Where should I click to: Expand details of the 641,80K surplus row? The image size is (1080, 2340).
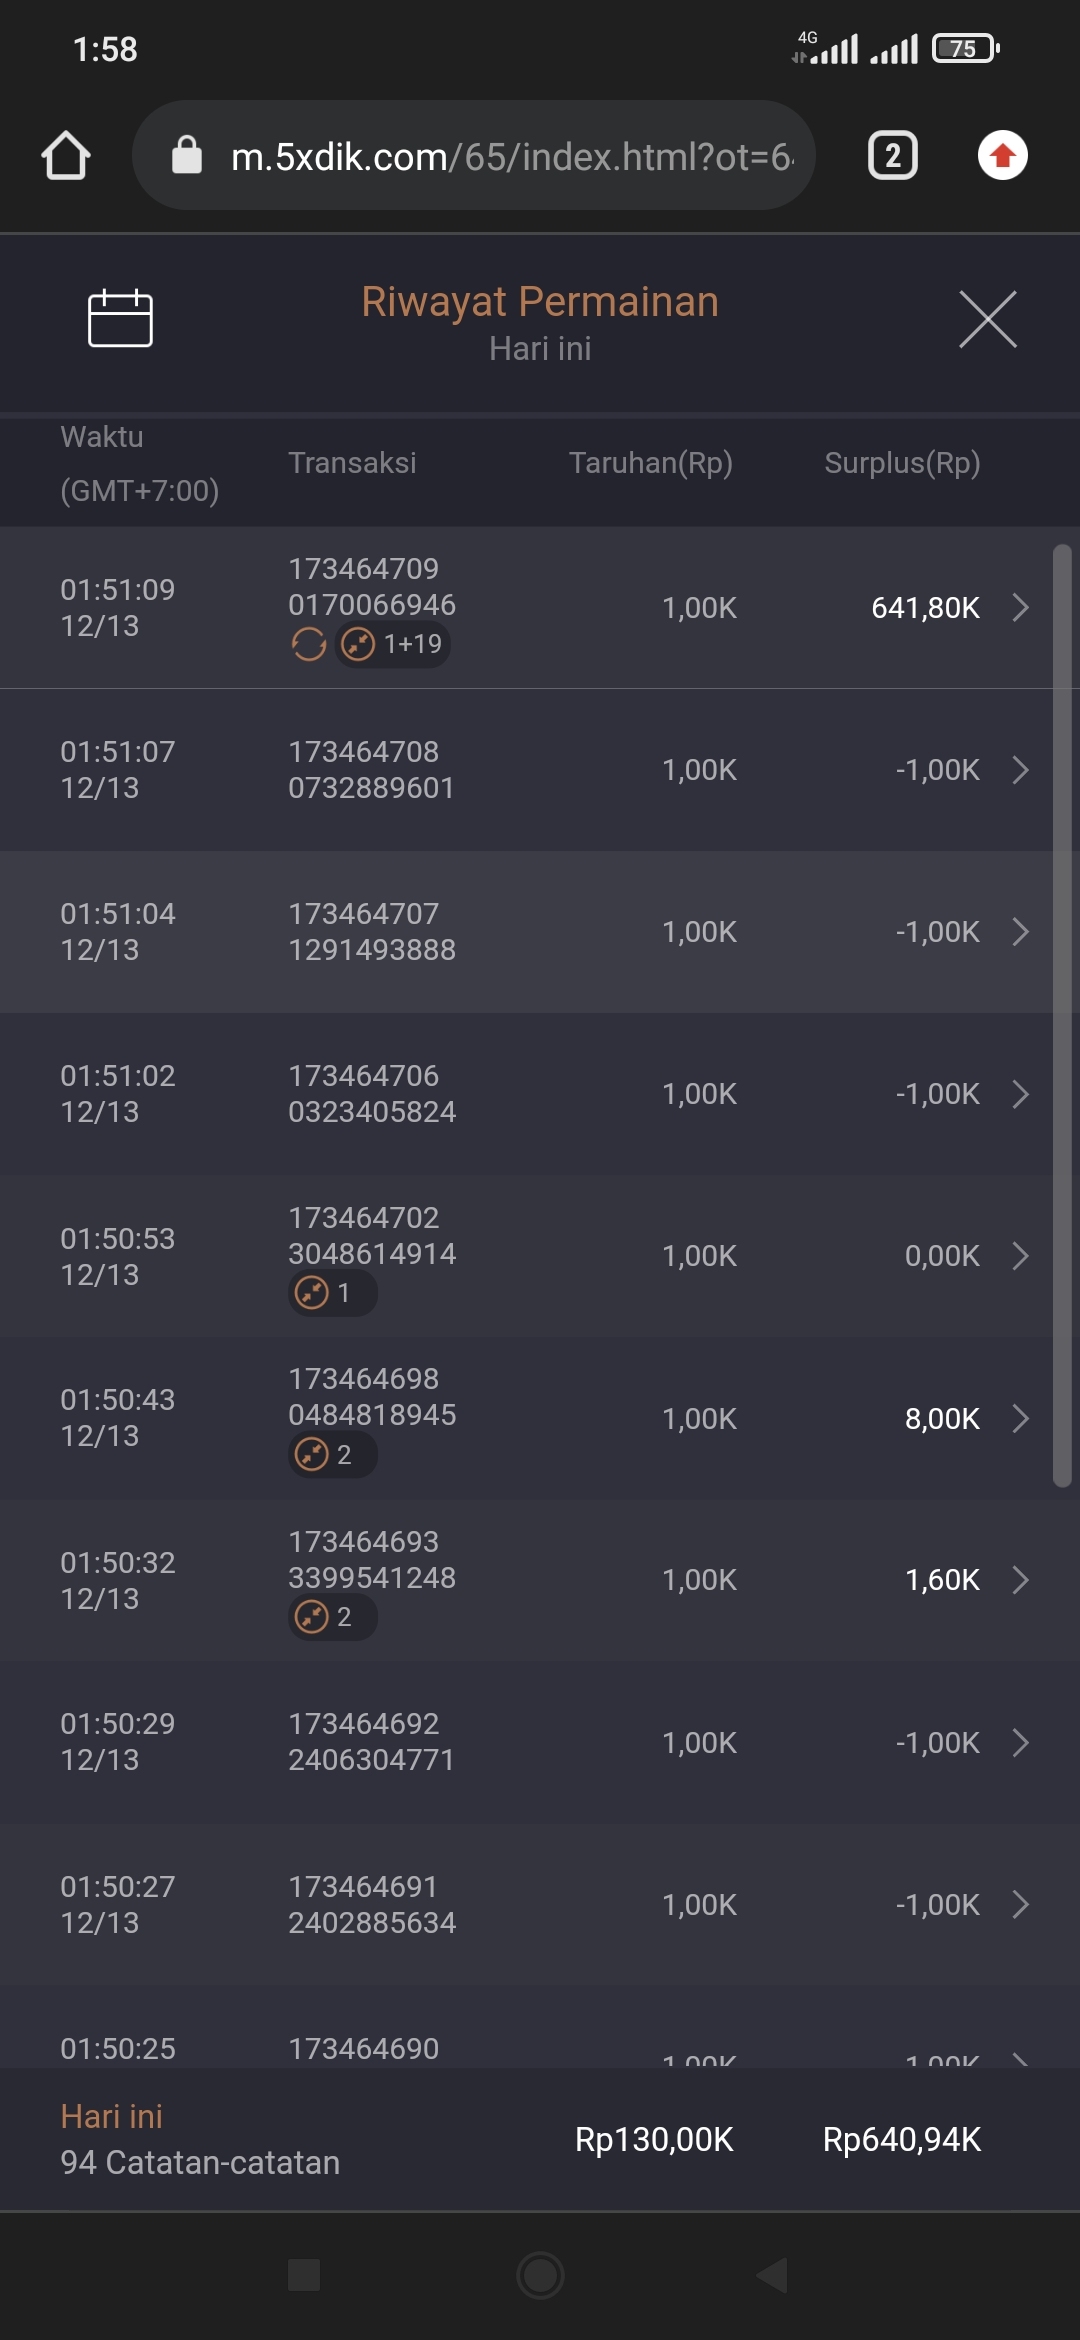click(x=1020, y=607)
